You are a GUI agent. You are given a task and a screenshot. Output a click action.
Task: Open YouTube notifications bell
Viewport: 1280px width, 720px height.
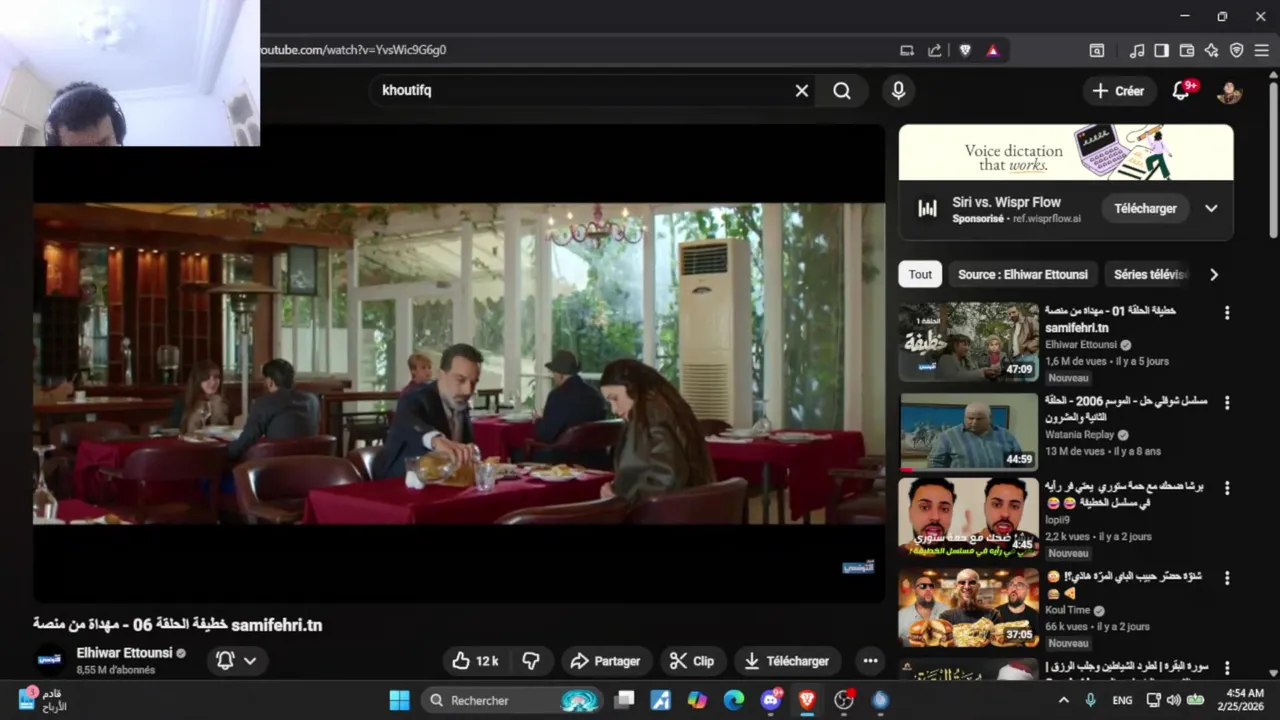[1181, 91]
